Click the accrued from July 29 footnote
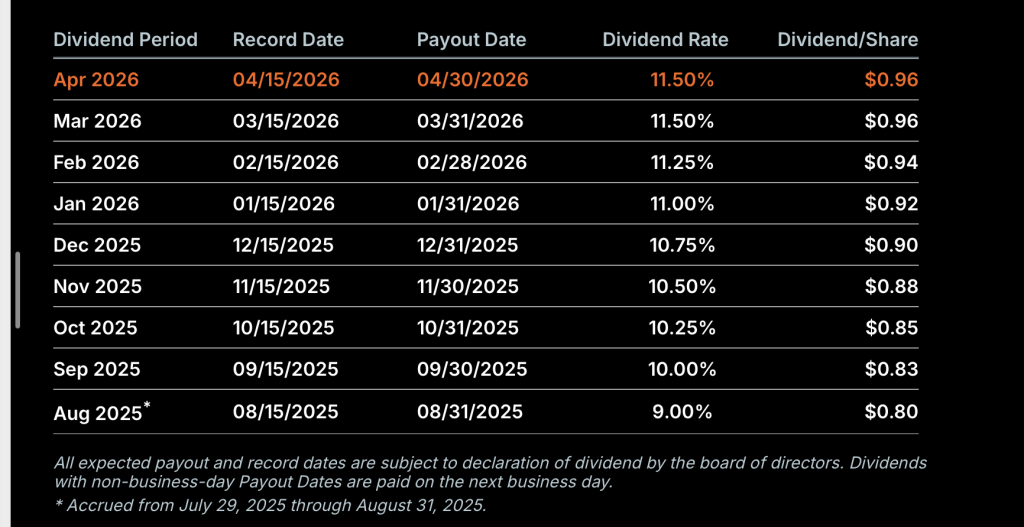 pos(270,505)
